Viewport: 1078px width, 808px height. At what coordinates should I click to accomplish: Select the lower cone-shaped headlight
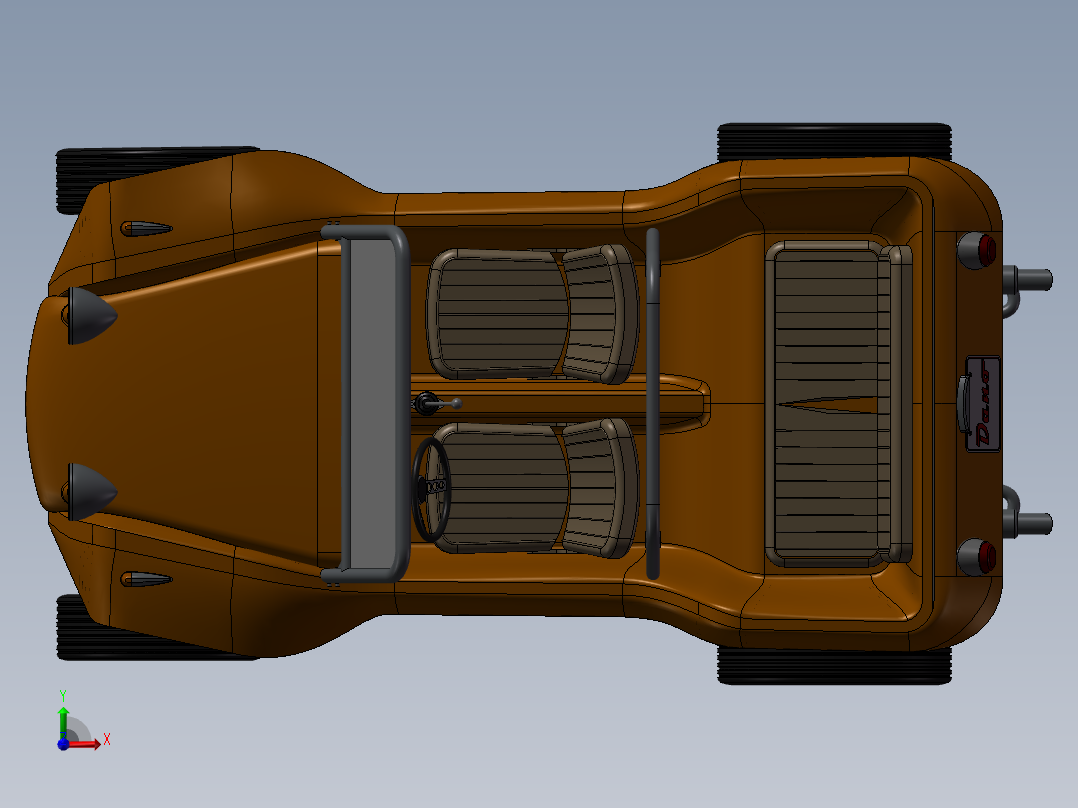click(x=91, y=492)
